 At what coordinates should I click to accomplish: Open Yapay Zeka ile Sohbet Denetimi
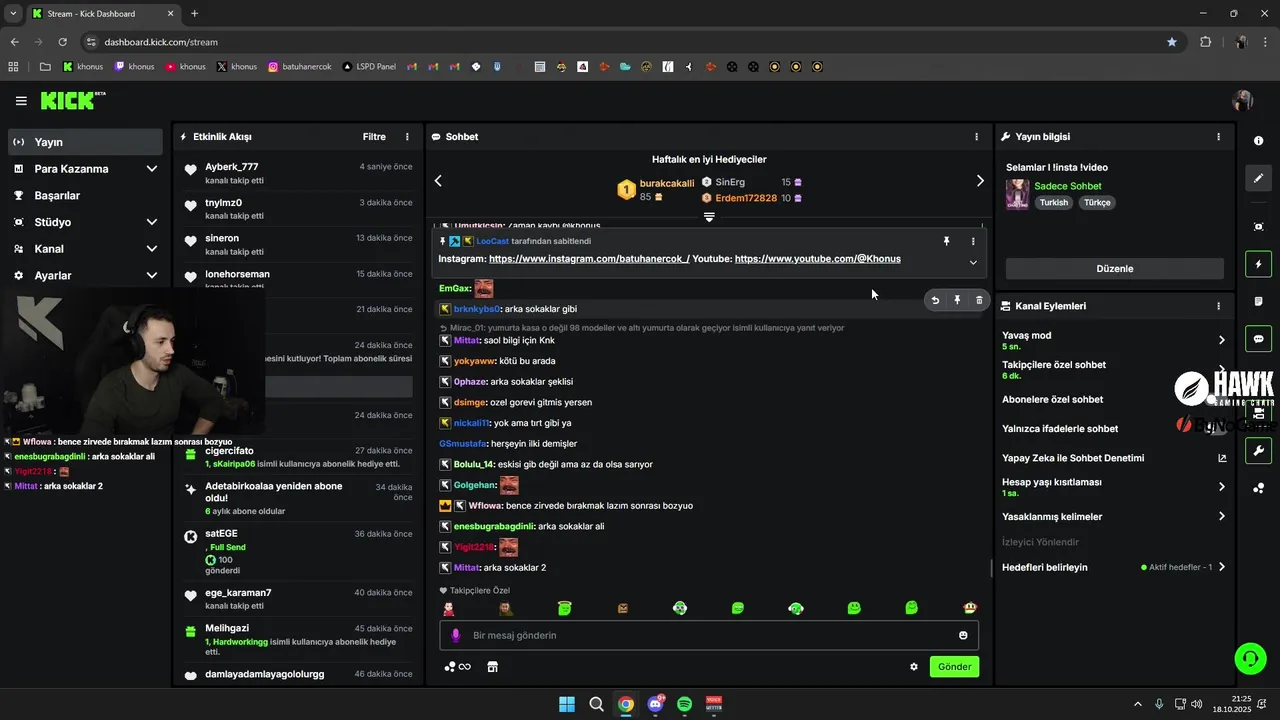point(1114,458)
